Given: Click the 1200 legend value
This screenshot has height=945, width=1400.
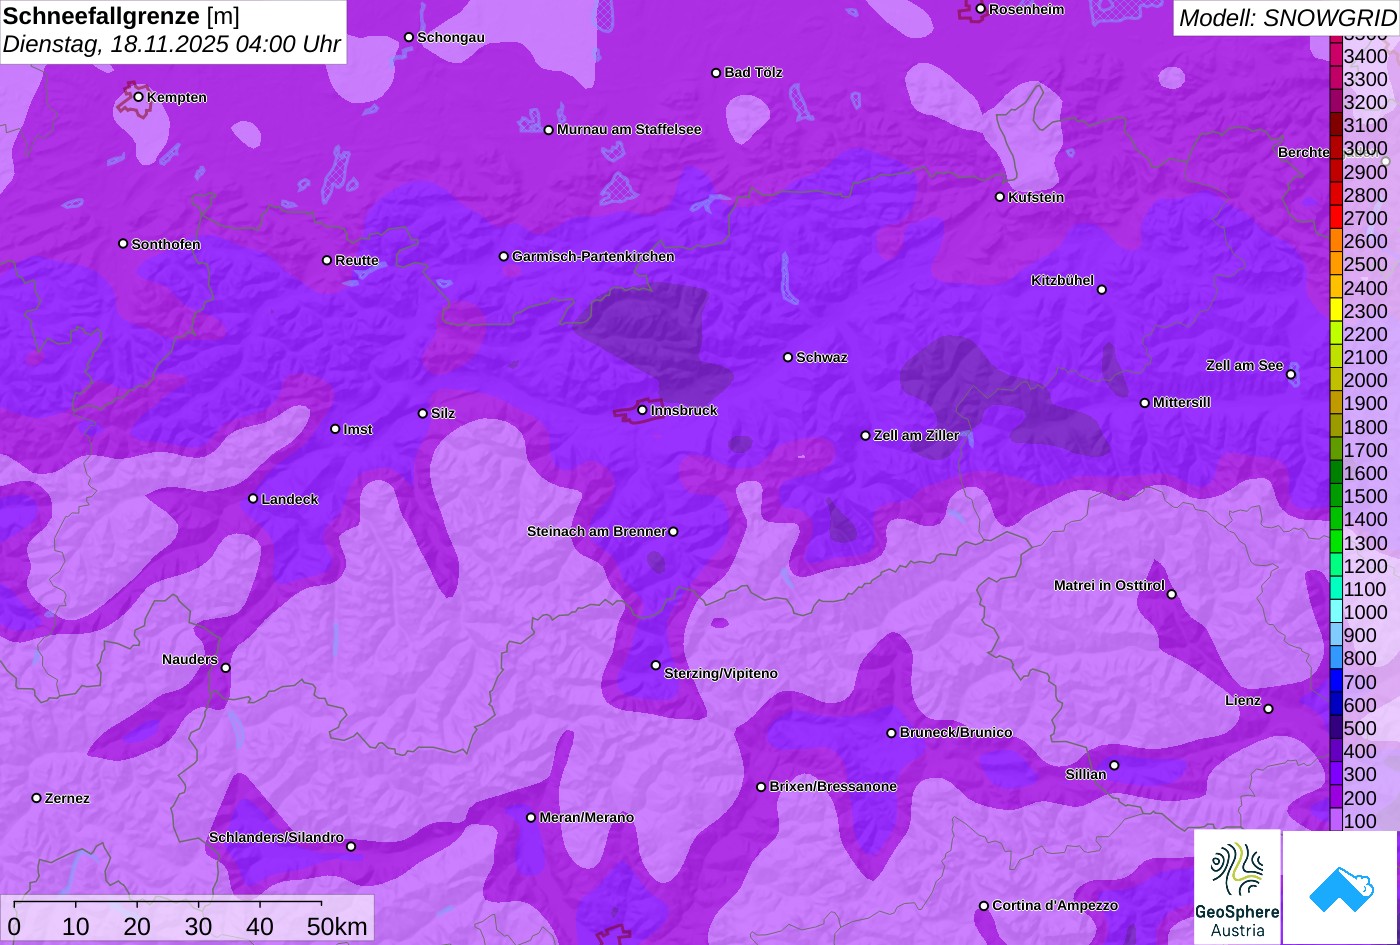Looking at the screenshot, I should pos(1366,566).
